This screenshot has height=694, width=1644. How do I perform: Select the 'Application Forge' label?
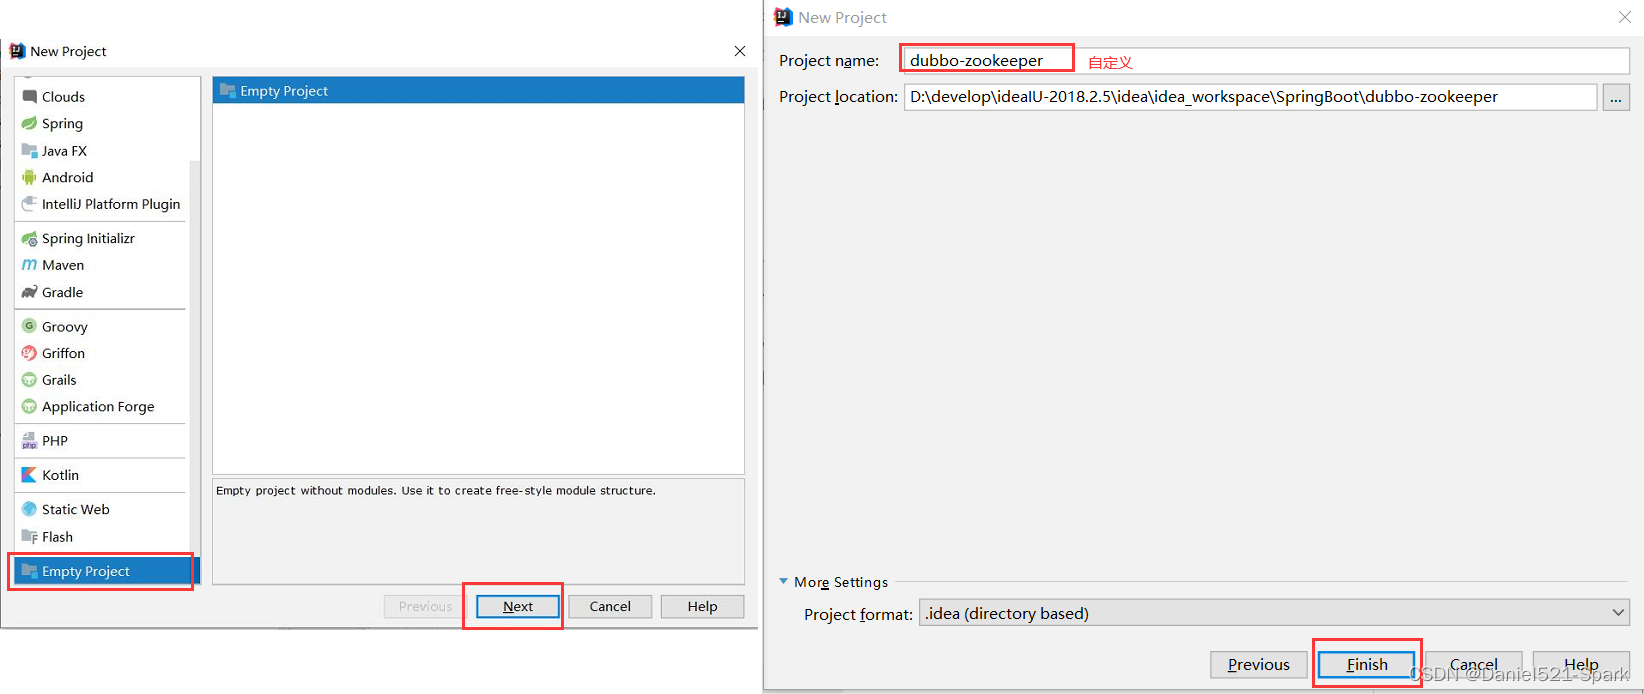pos(98,407)
